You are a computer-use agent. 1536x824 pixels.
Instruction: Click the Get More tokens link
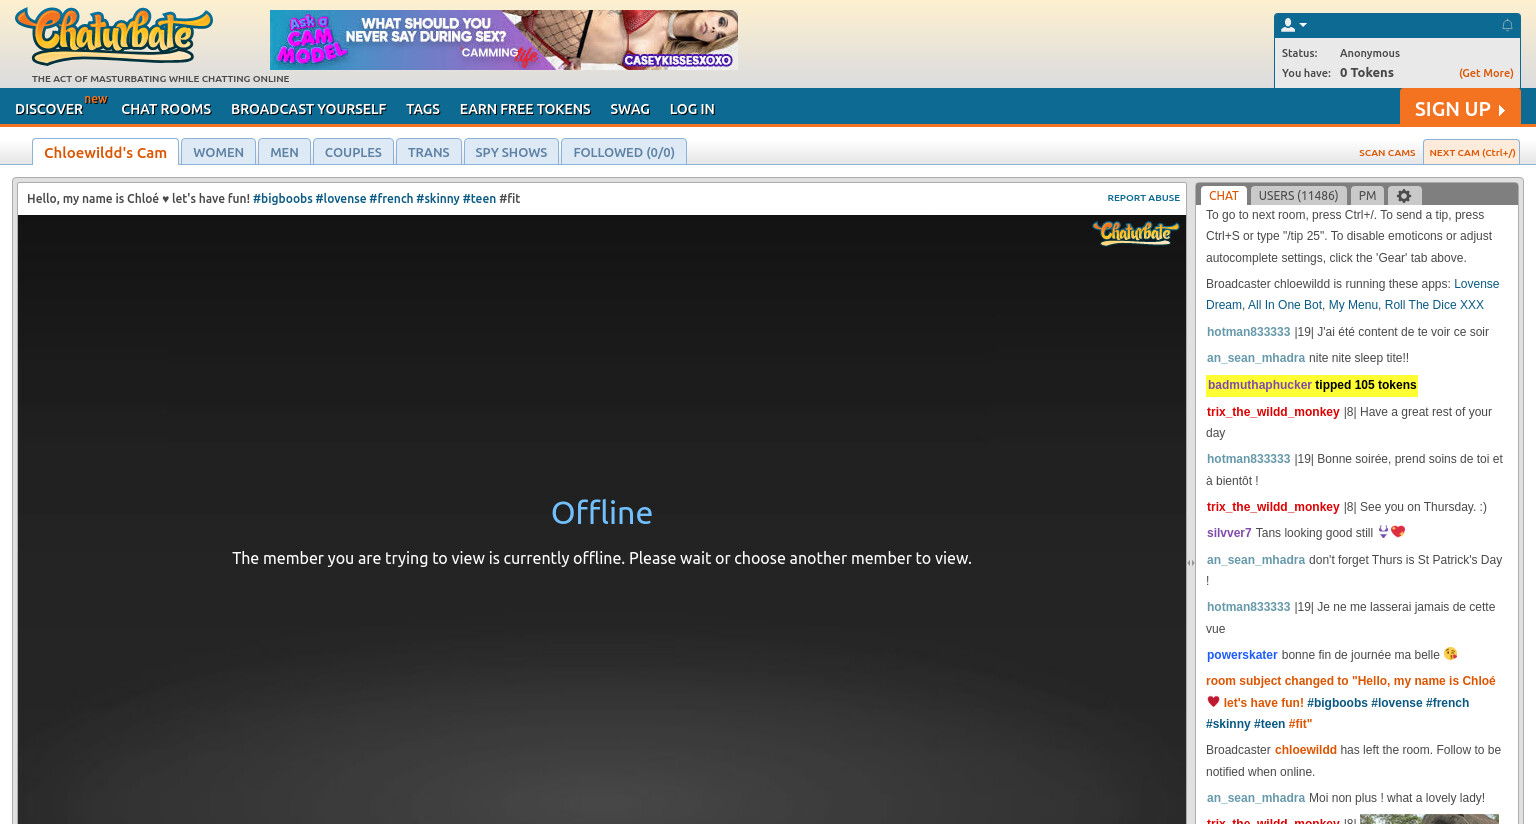tap(1486, 73)
